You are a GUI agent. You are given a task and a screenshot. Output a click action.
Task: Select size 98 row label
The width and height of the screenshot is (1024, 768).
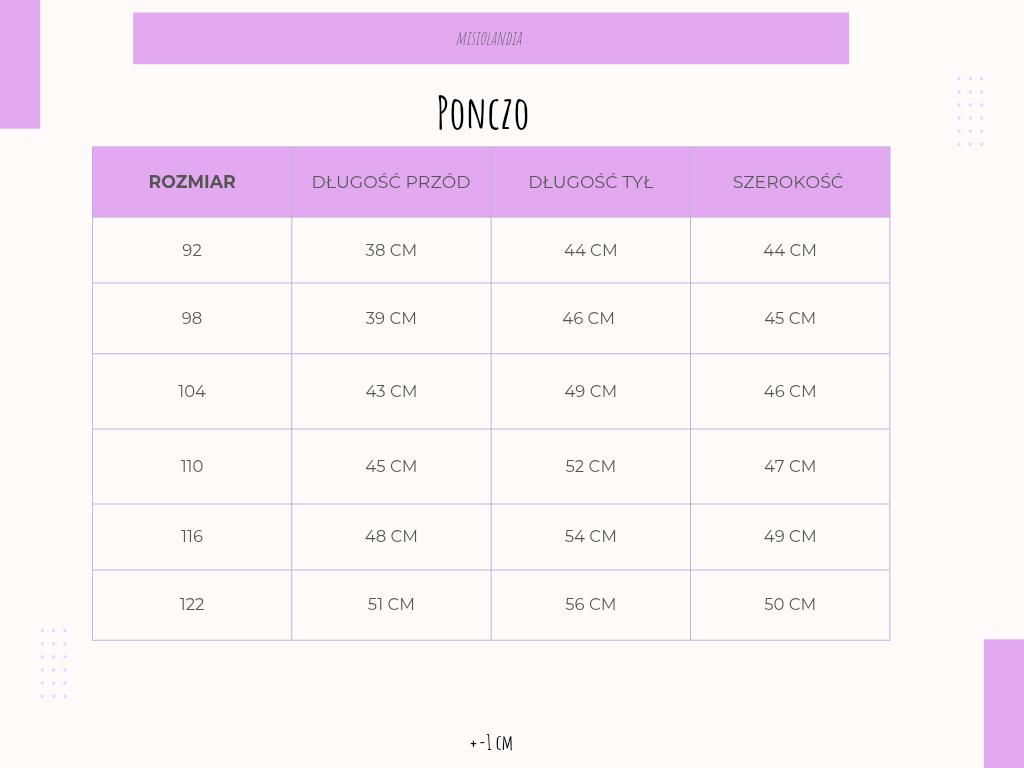192,318
